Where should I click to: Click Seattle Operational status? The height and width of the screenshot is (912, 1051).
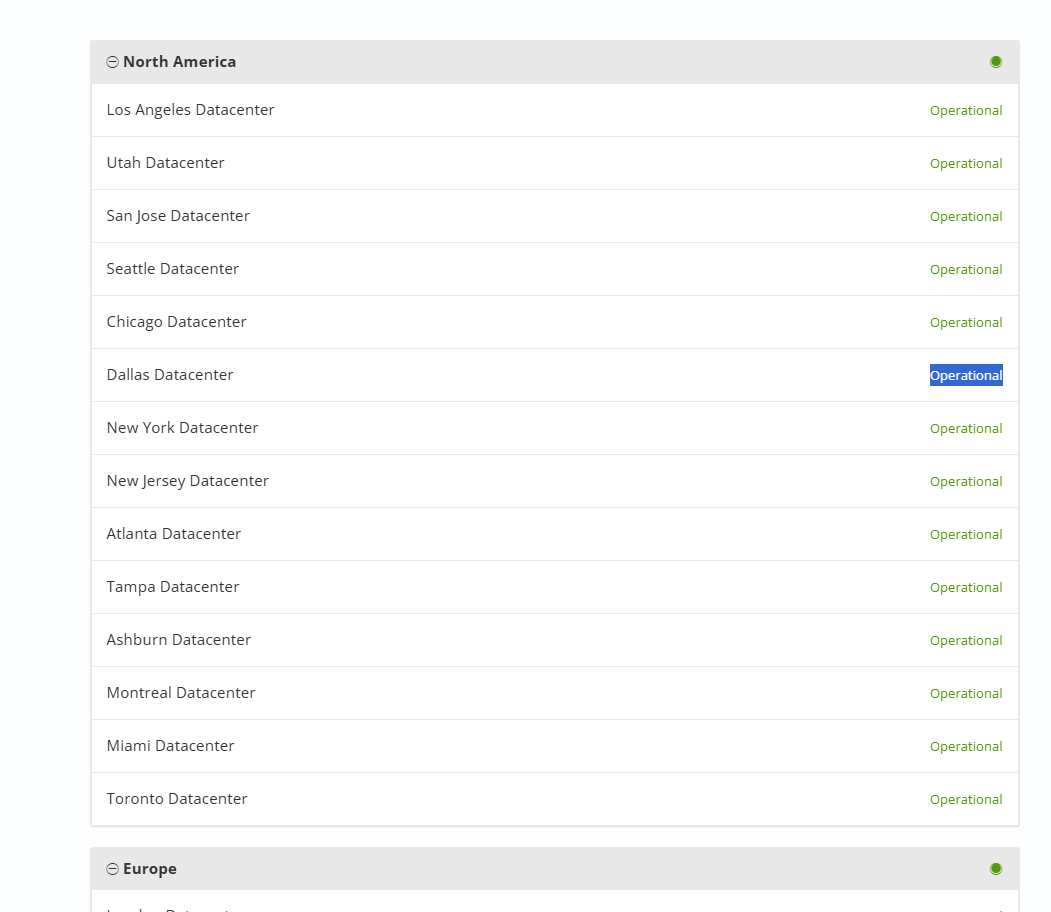click(966, 269)
